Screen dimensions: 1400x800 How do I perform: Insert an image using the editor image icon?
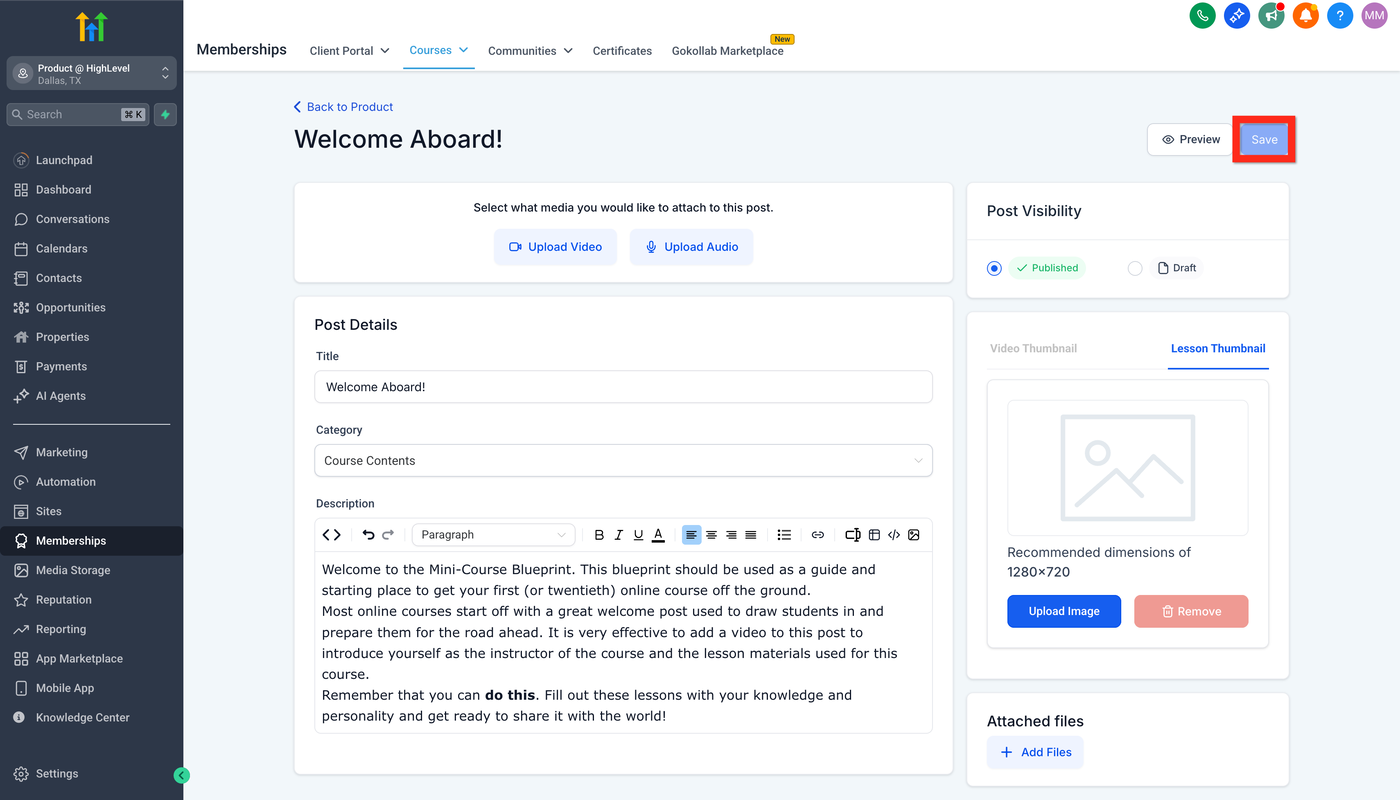click(913, 535)
